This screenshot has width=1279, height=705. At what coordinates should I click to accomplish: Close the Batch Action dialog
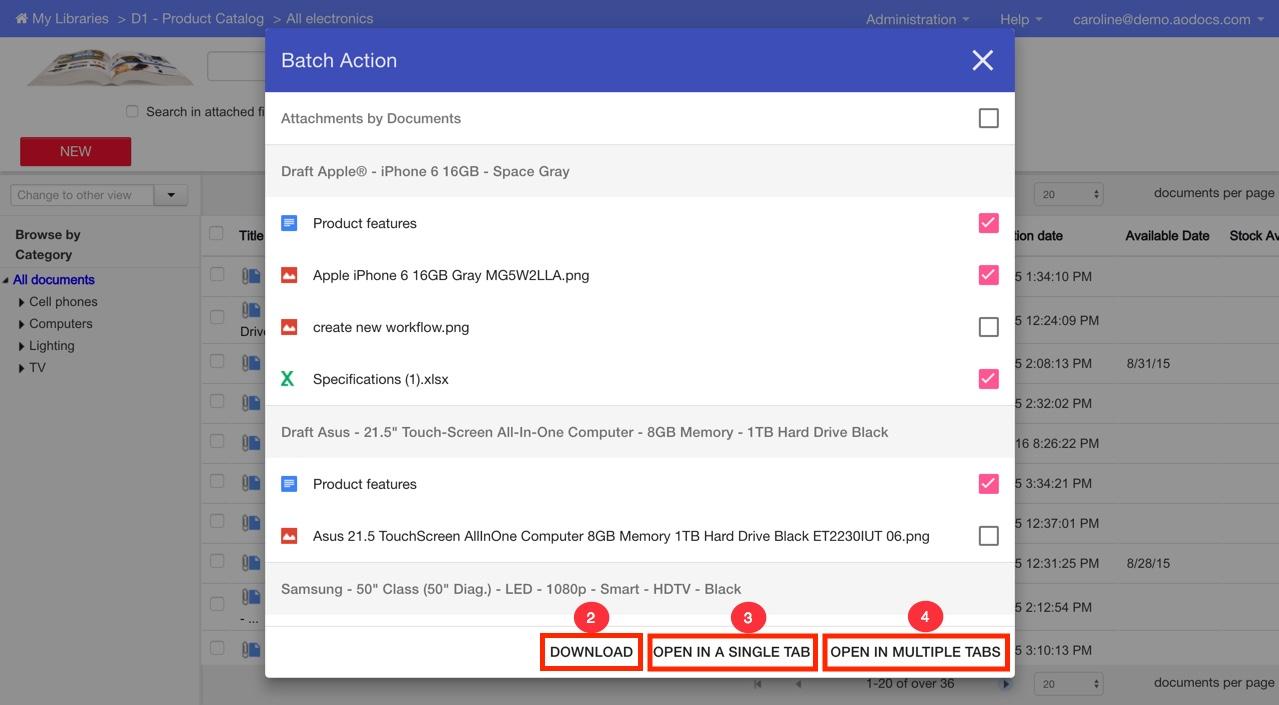pyautogui.click(x=983, y=60)
